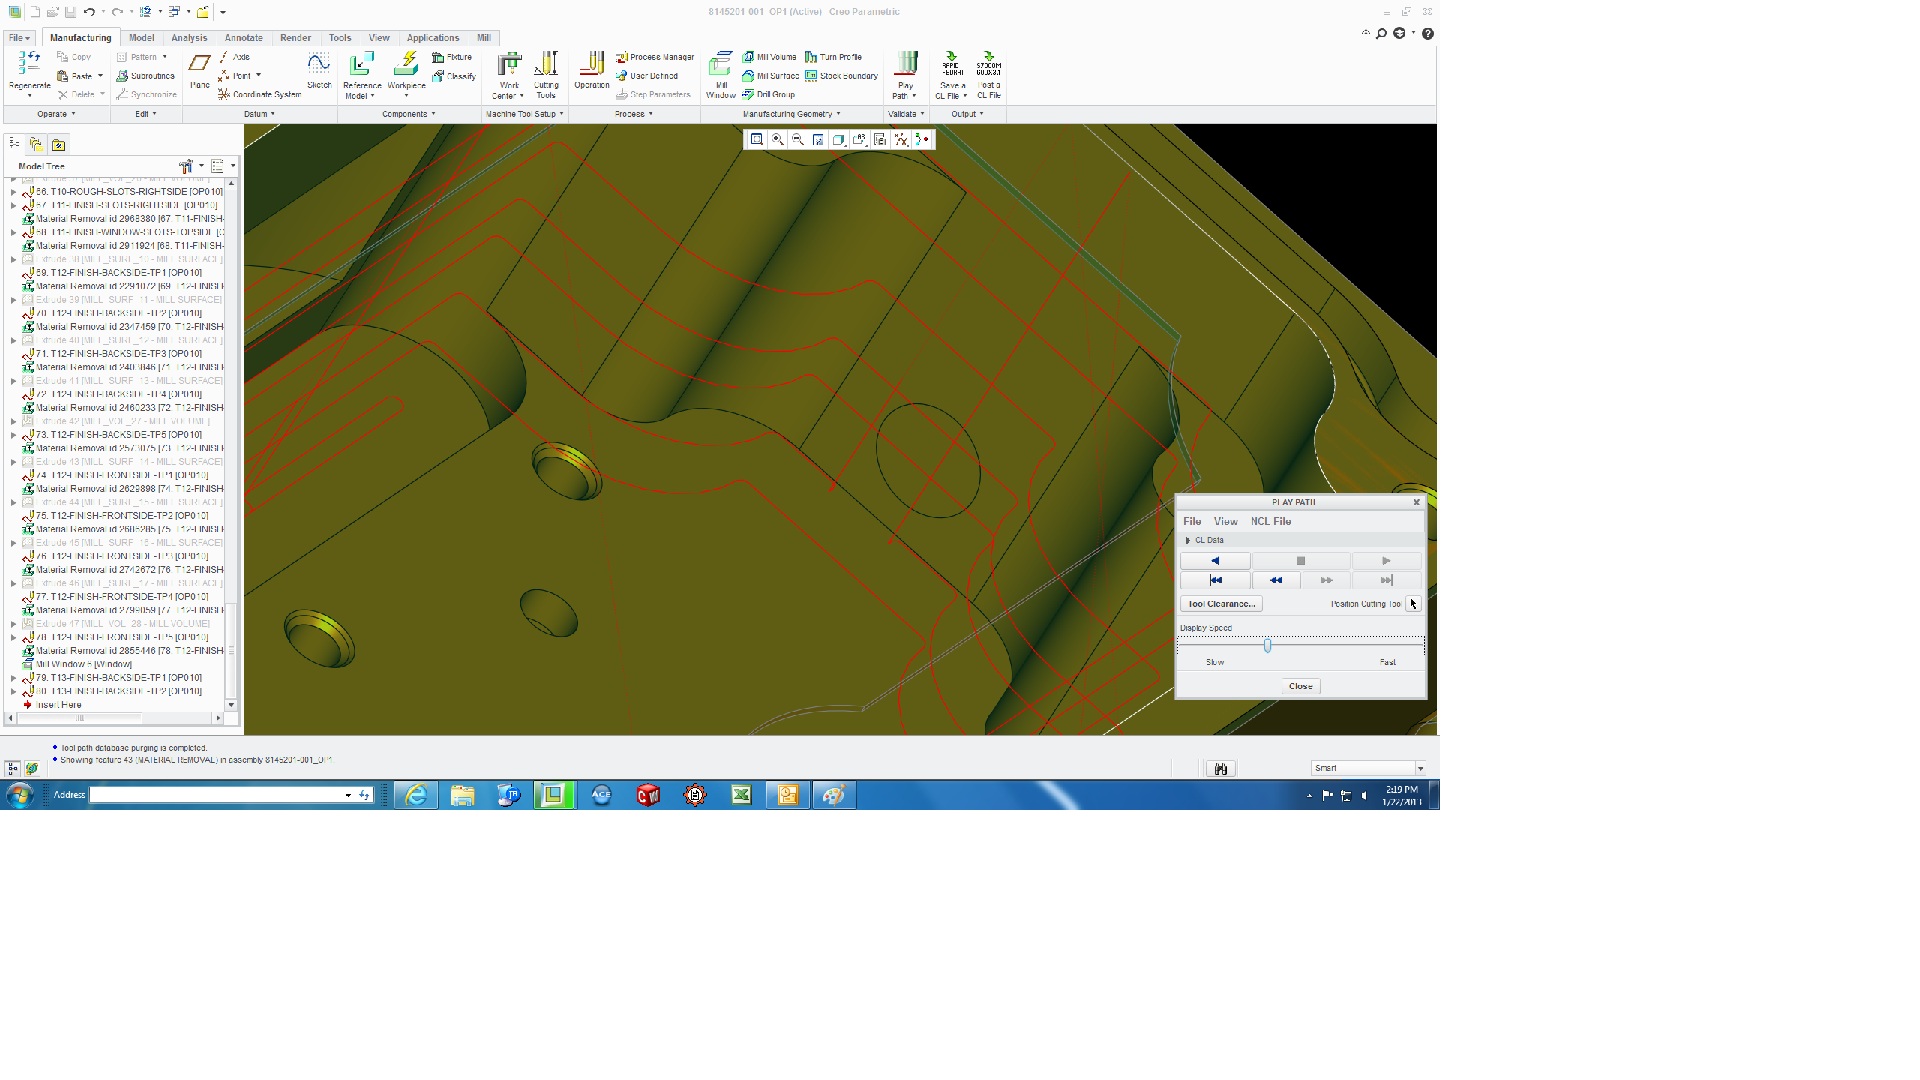The height and width of the screenshot is (1080, 1920).
Task: Rewind to start in Play Path dialog
Action: coord(1215,580)
